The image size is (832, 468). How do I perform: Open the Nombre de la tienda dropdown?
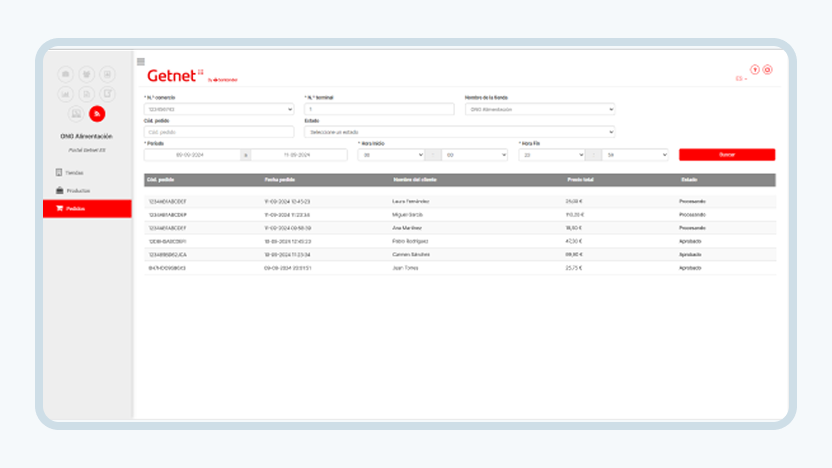540,109
